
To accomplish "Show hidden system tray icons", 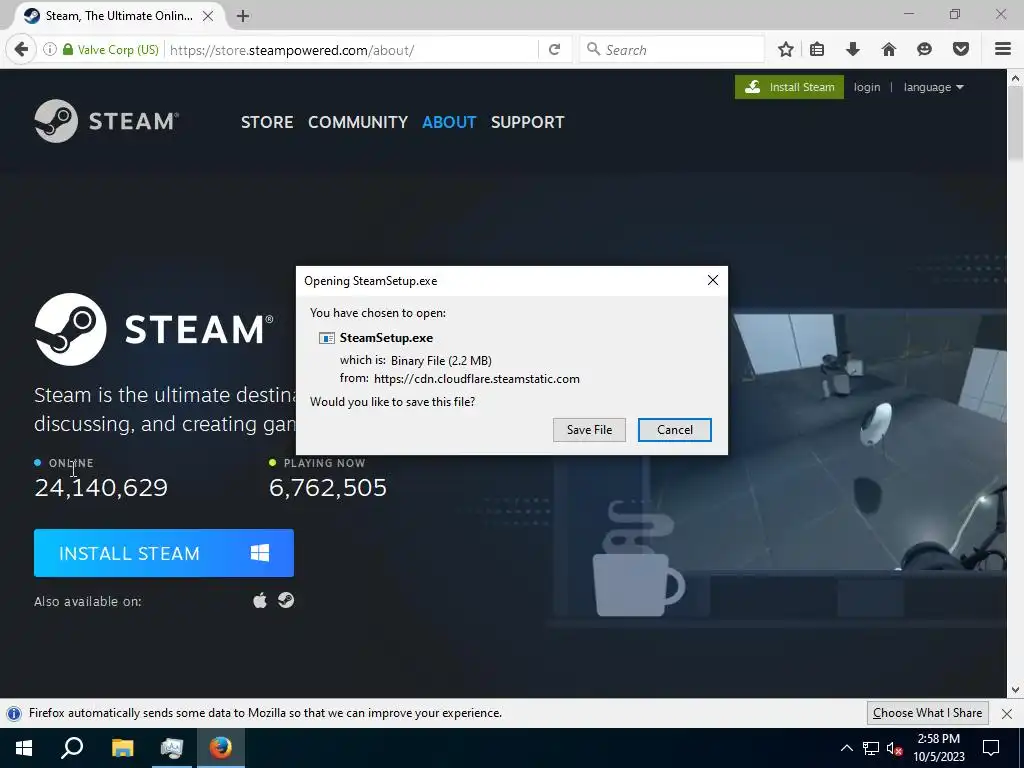I will (846, 748).
